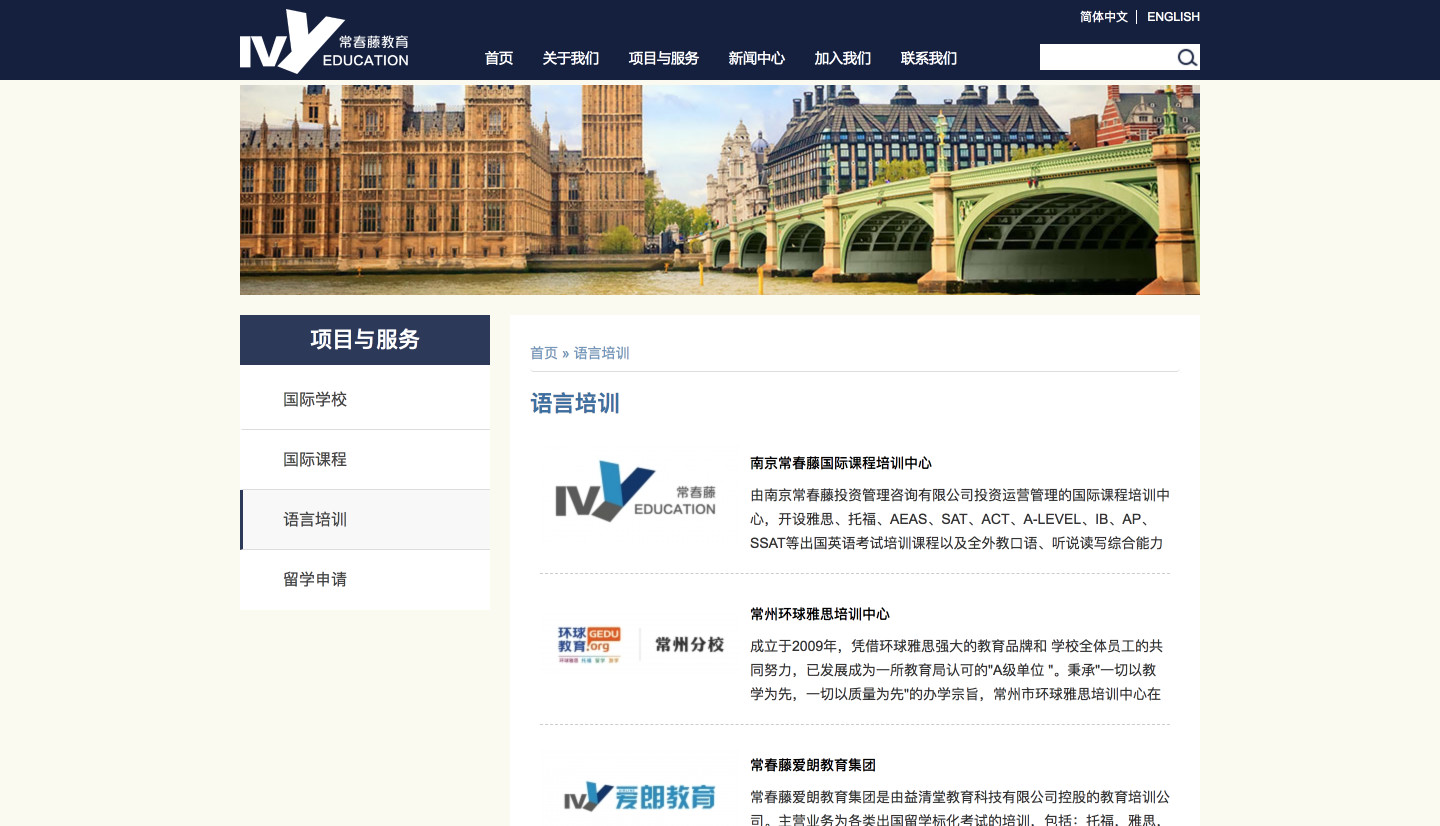Click the 首页 breadcrumb link

pos(544,353)
